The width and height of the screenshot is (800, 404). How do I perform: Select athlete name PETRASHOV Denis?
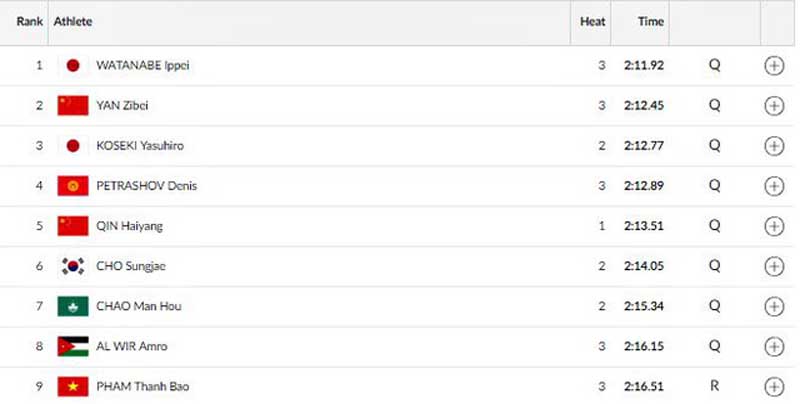[x=146, y=186]
